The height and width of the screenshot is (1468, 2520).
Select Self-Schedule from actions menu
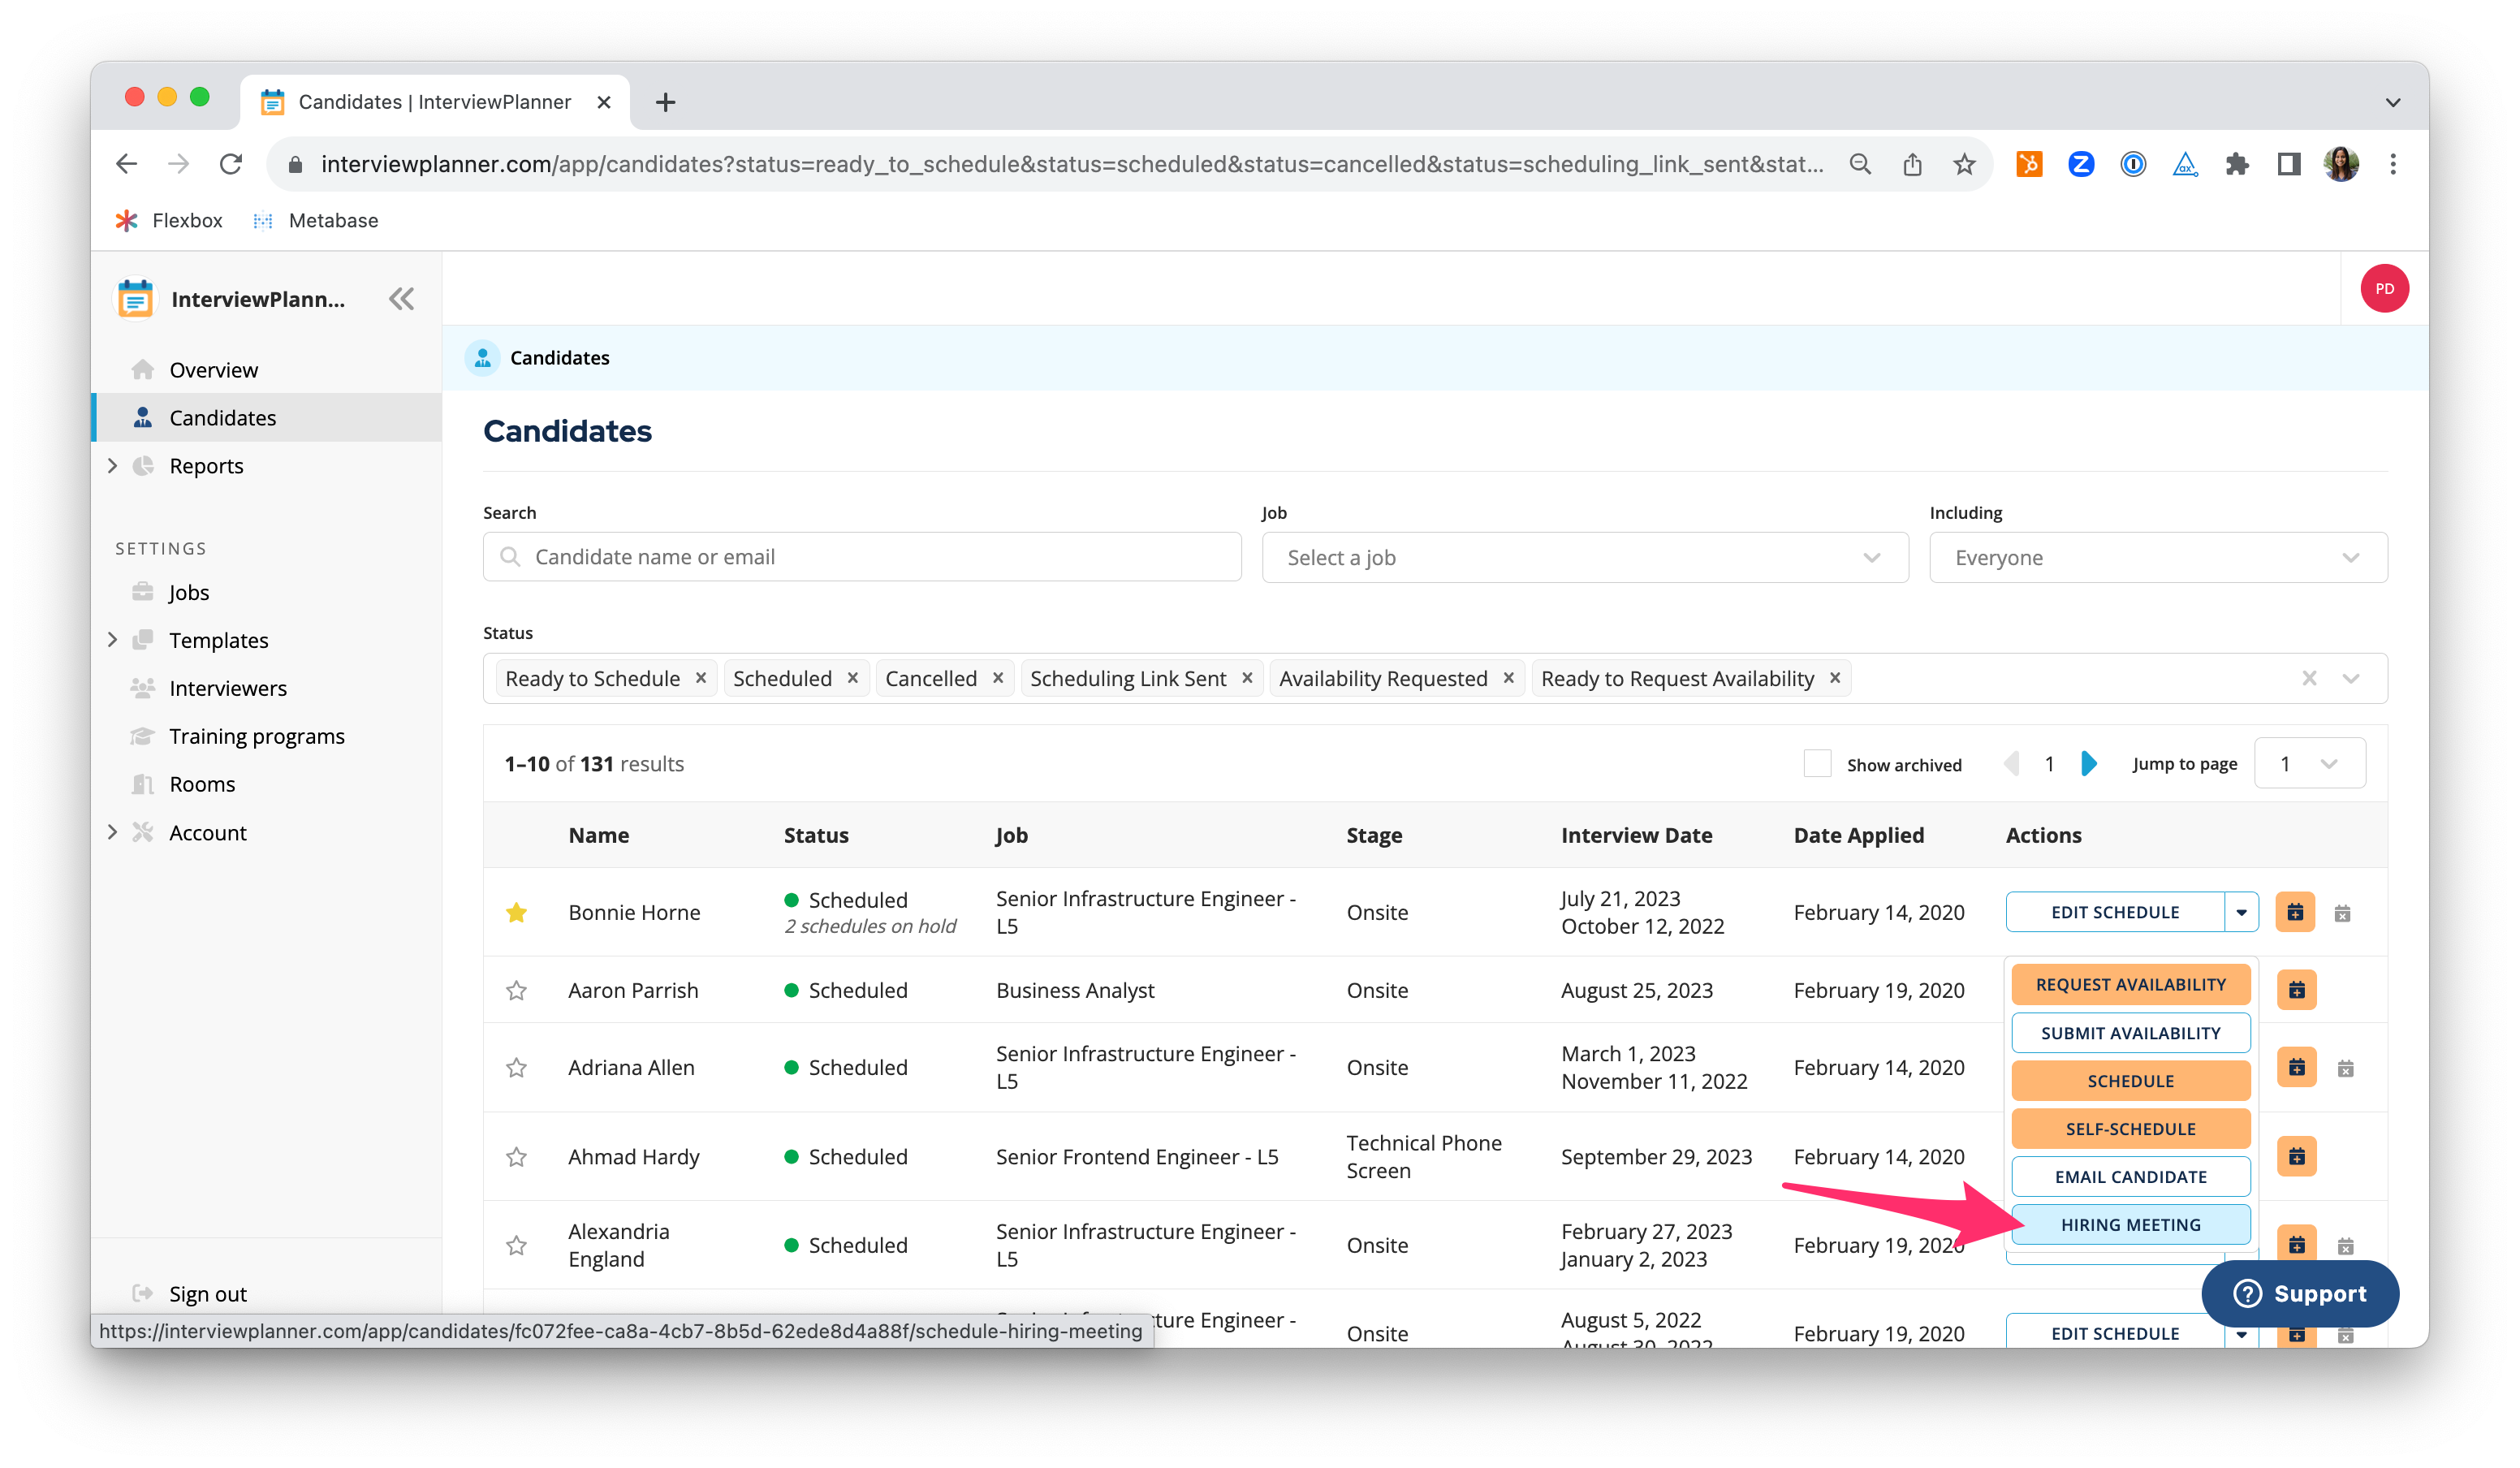pyautogui.click(x=2130, y=1129)
